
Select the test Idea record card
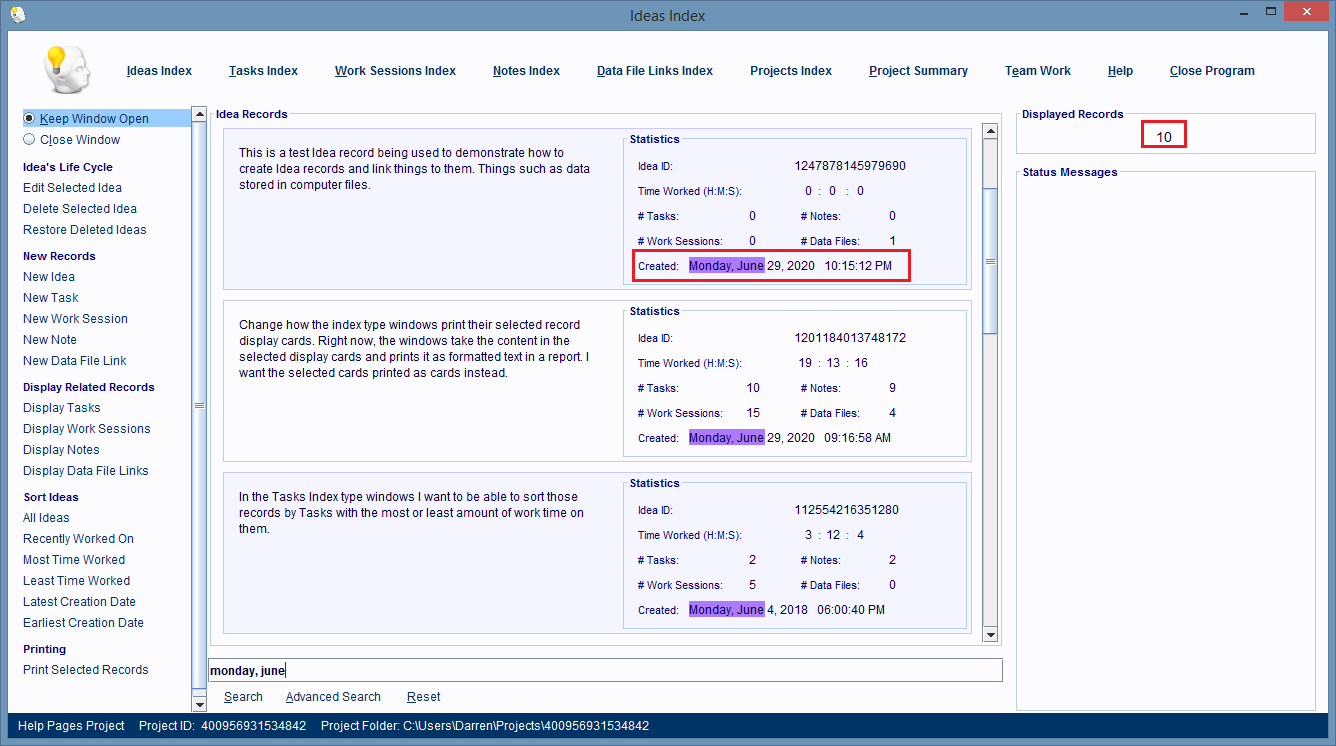(x=597, y=209)
